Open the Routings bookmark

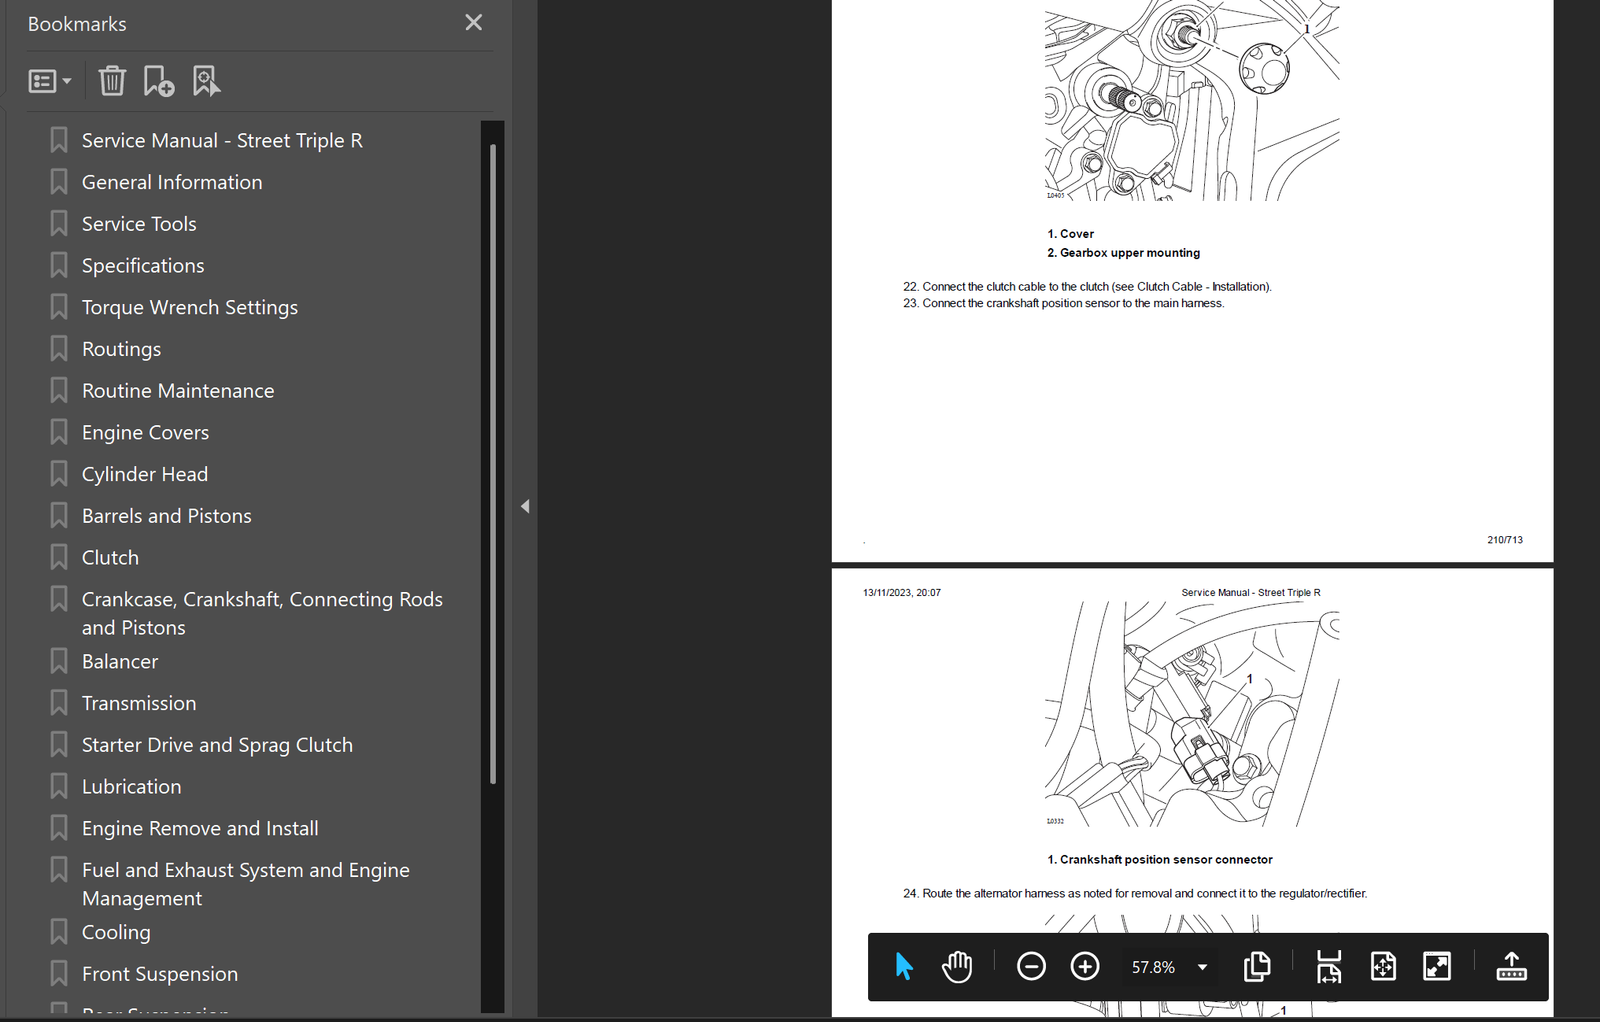tap(121, 350)
